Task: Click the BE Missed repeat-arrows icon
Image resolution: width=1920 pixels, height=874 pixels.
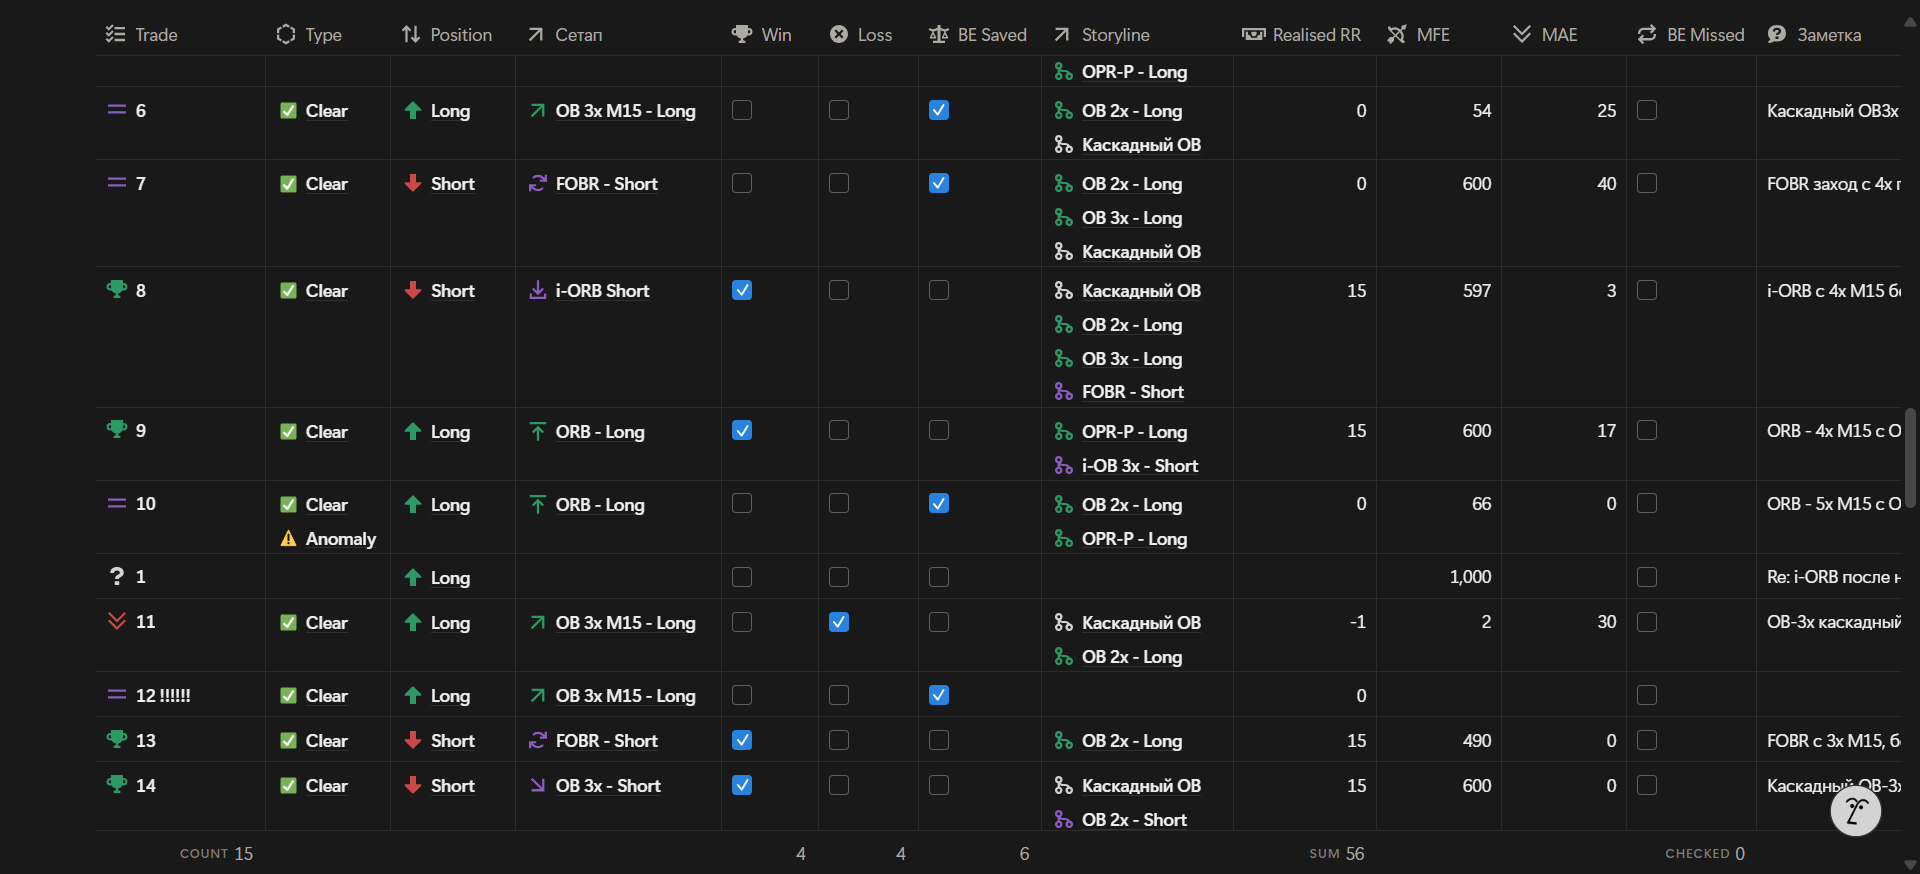Action: [1647, 34]
